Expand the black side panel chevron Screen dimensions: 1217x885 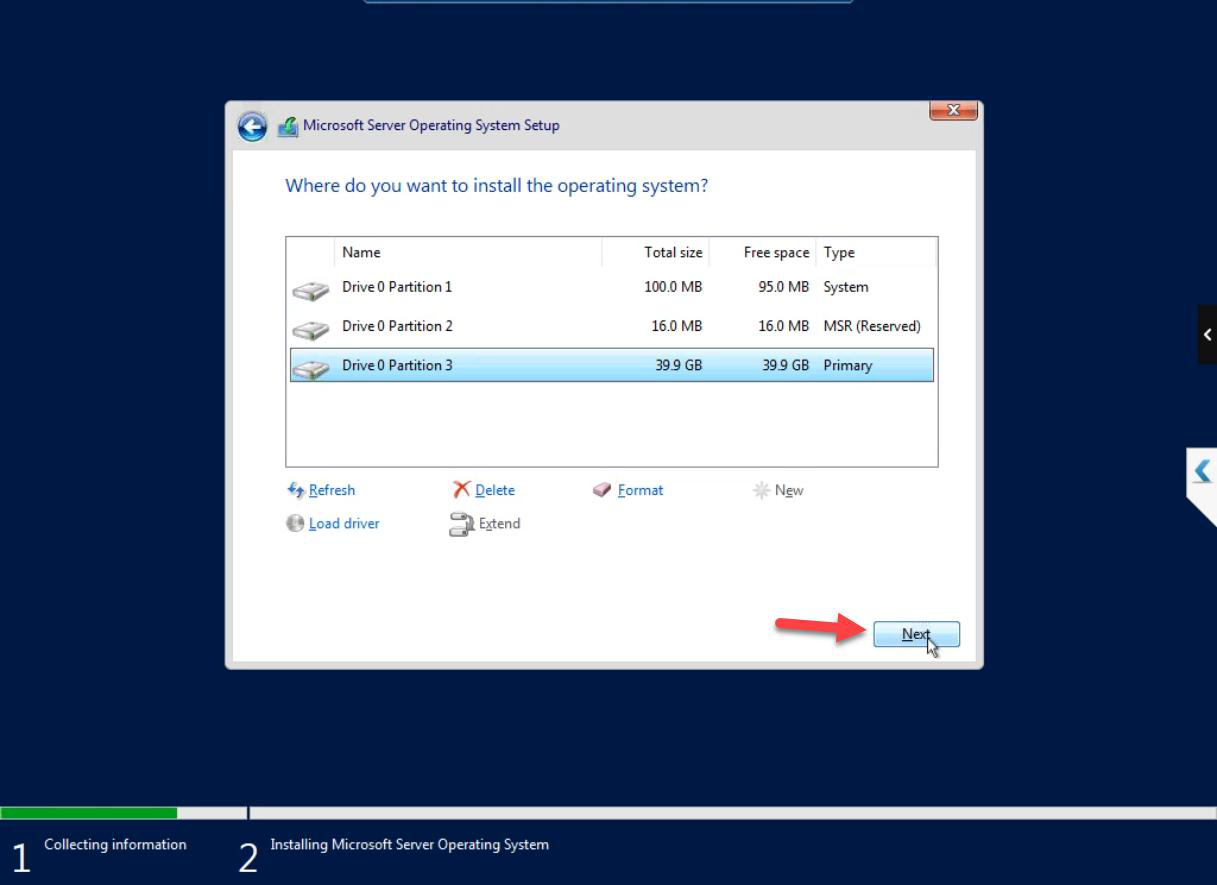pos(1207,335)
